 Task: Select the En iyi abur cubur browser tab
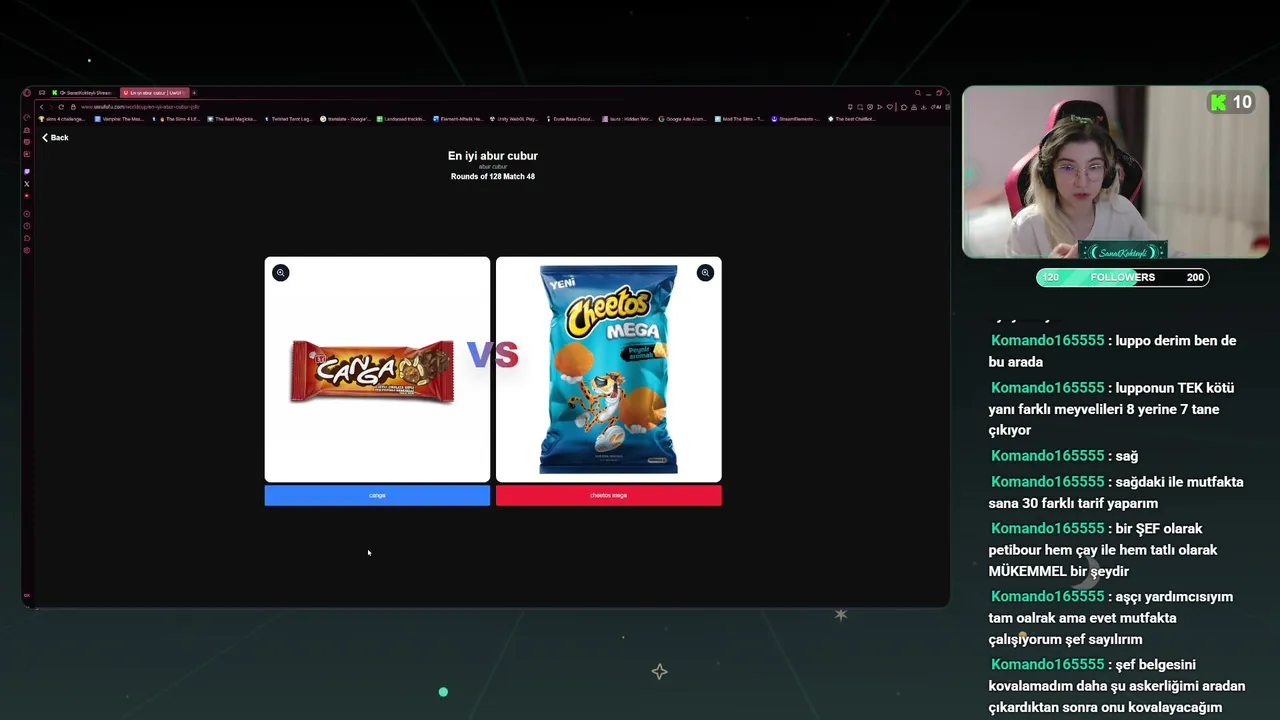point(155,92)
